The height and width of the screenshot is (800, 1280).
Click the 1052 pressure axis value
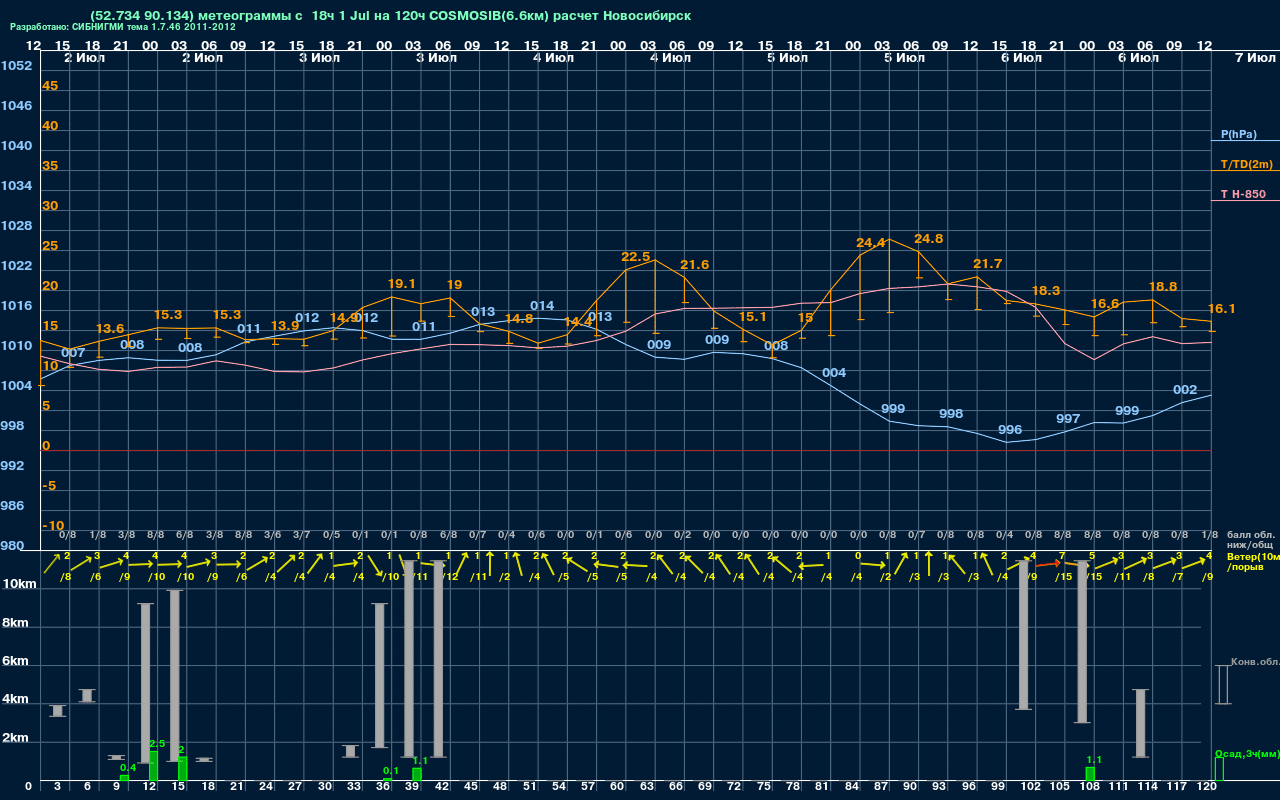[16, 66]
